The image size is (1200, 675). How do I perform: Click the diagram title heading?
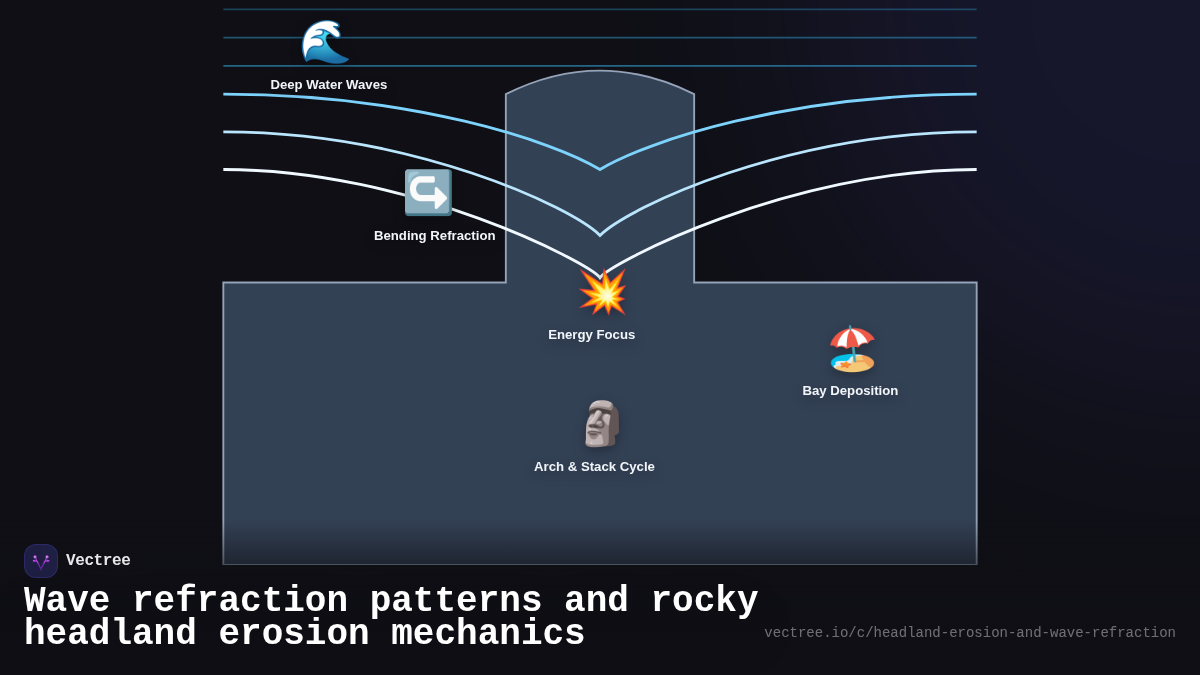click(390, 615)
